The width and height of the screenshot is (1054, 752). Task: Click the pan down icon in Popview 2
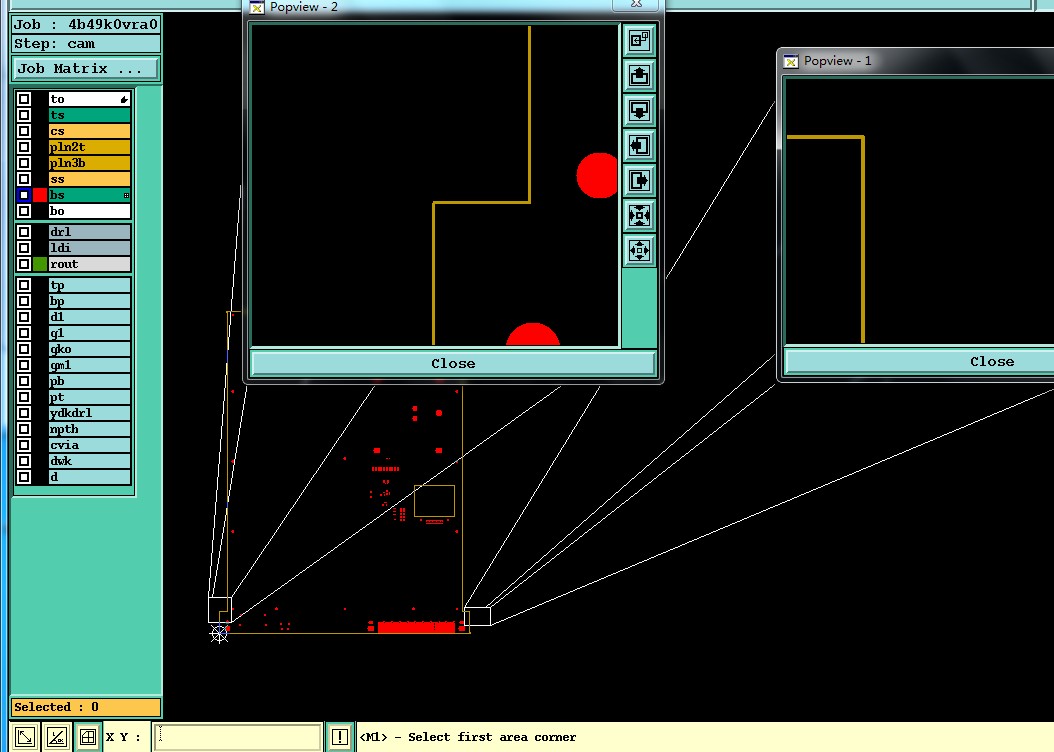pos(639,110)
